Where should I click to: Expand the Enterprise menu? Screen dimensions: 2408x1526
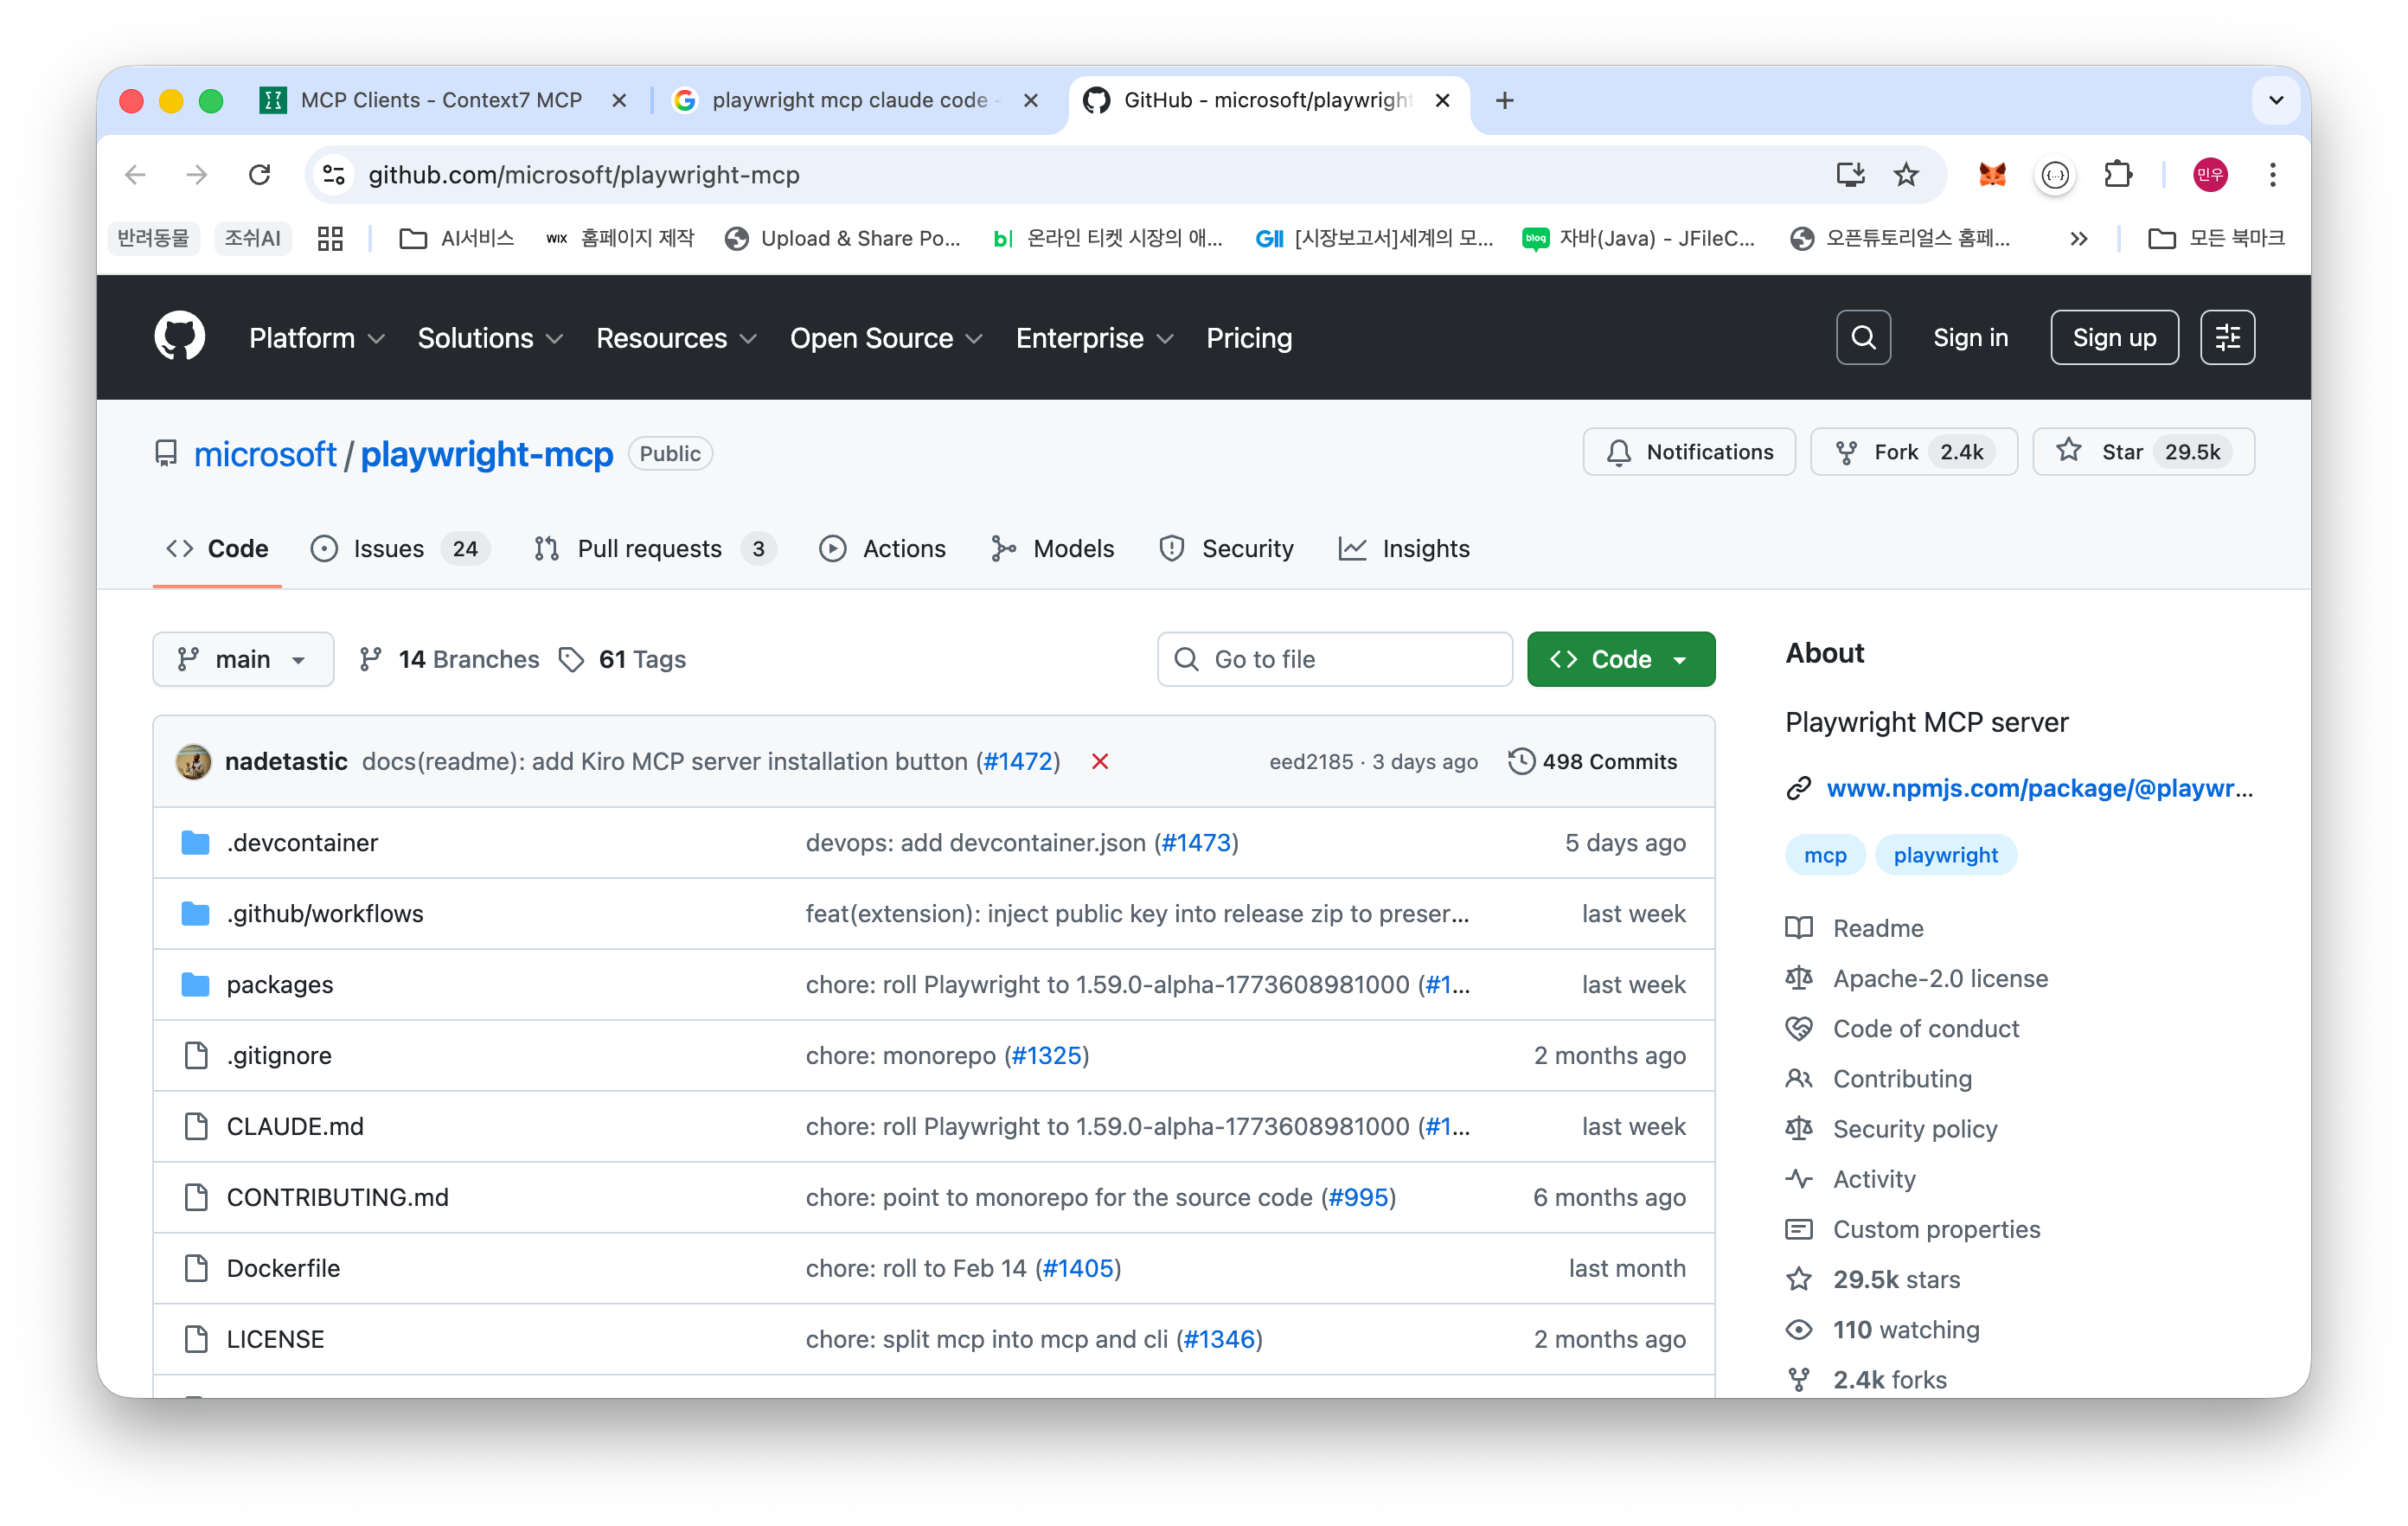click(1094, 338)
